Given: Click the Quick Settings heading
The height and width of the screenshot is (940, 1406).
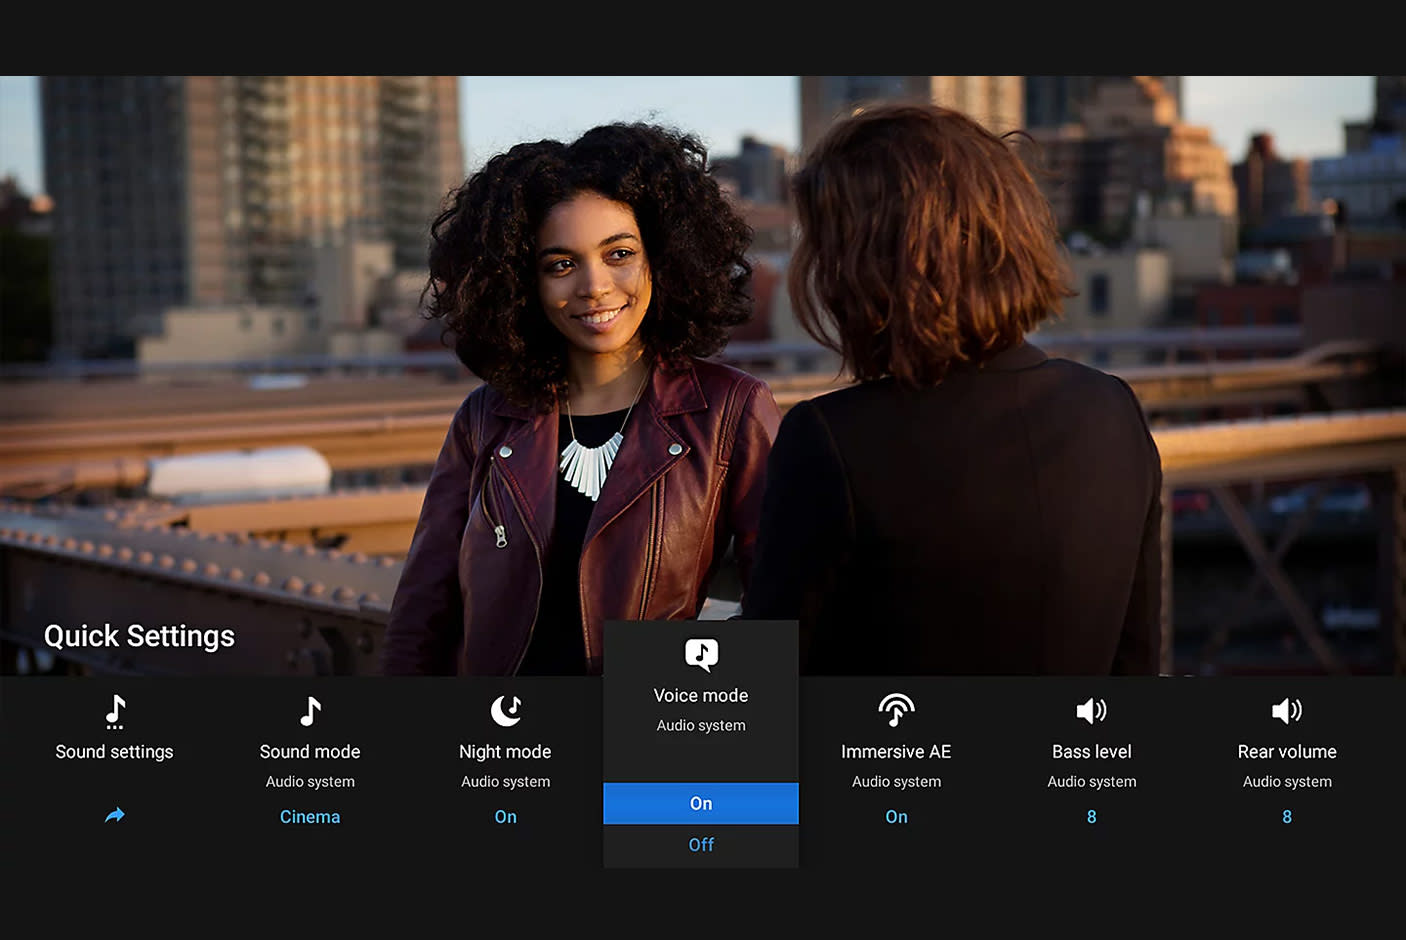Looking at the screenshot, I should (x=139, y=636).
